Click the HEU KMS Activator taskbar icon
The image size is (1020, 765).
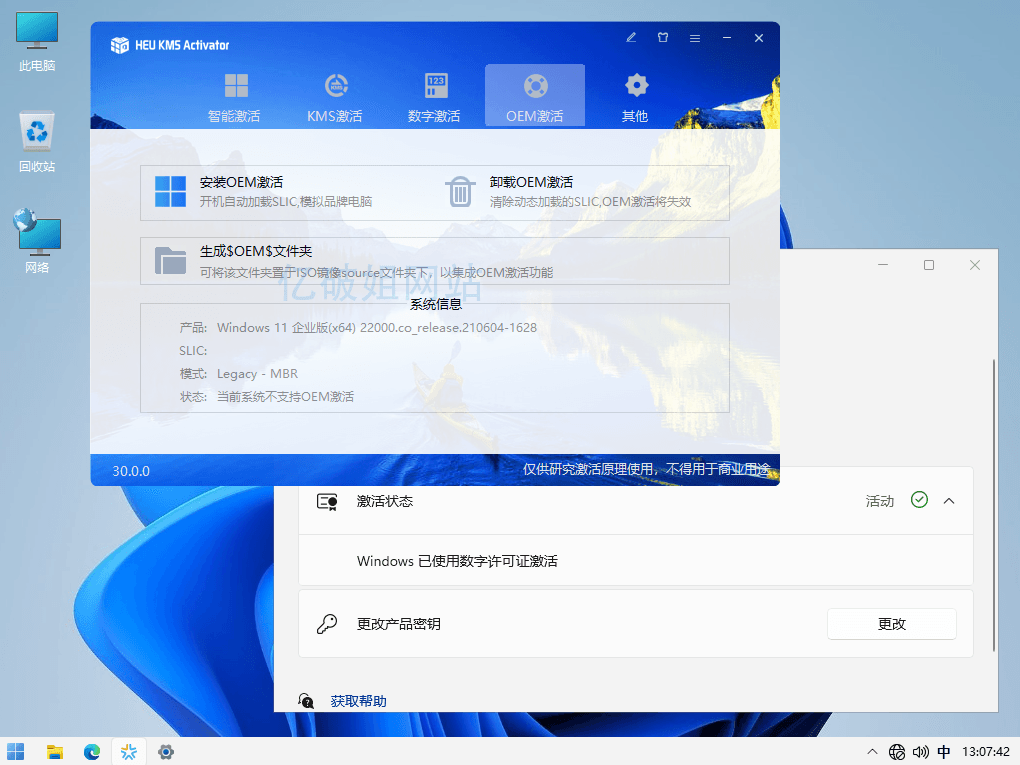(x=129, y=752)
